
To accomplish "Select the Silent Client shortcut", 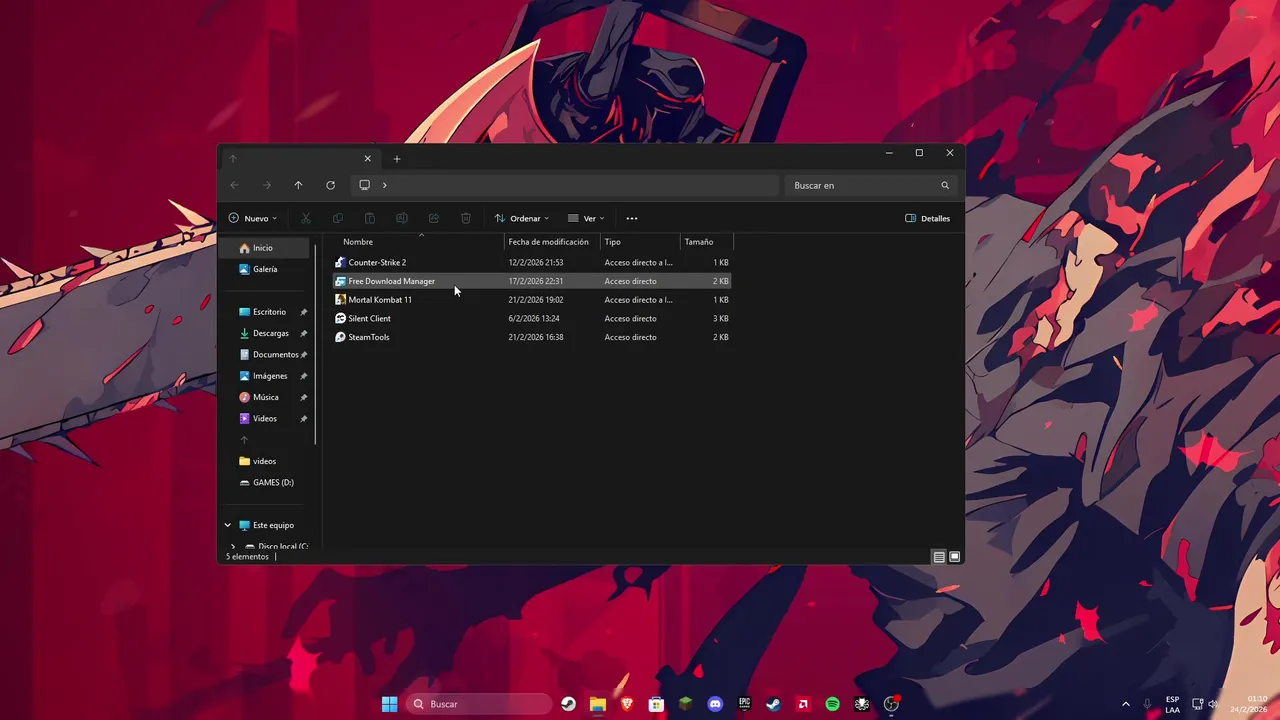I will pyautogui.click(x=532, y=319).
